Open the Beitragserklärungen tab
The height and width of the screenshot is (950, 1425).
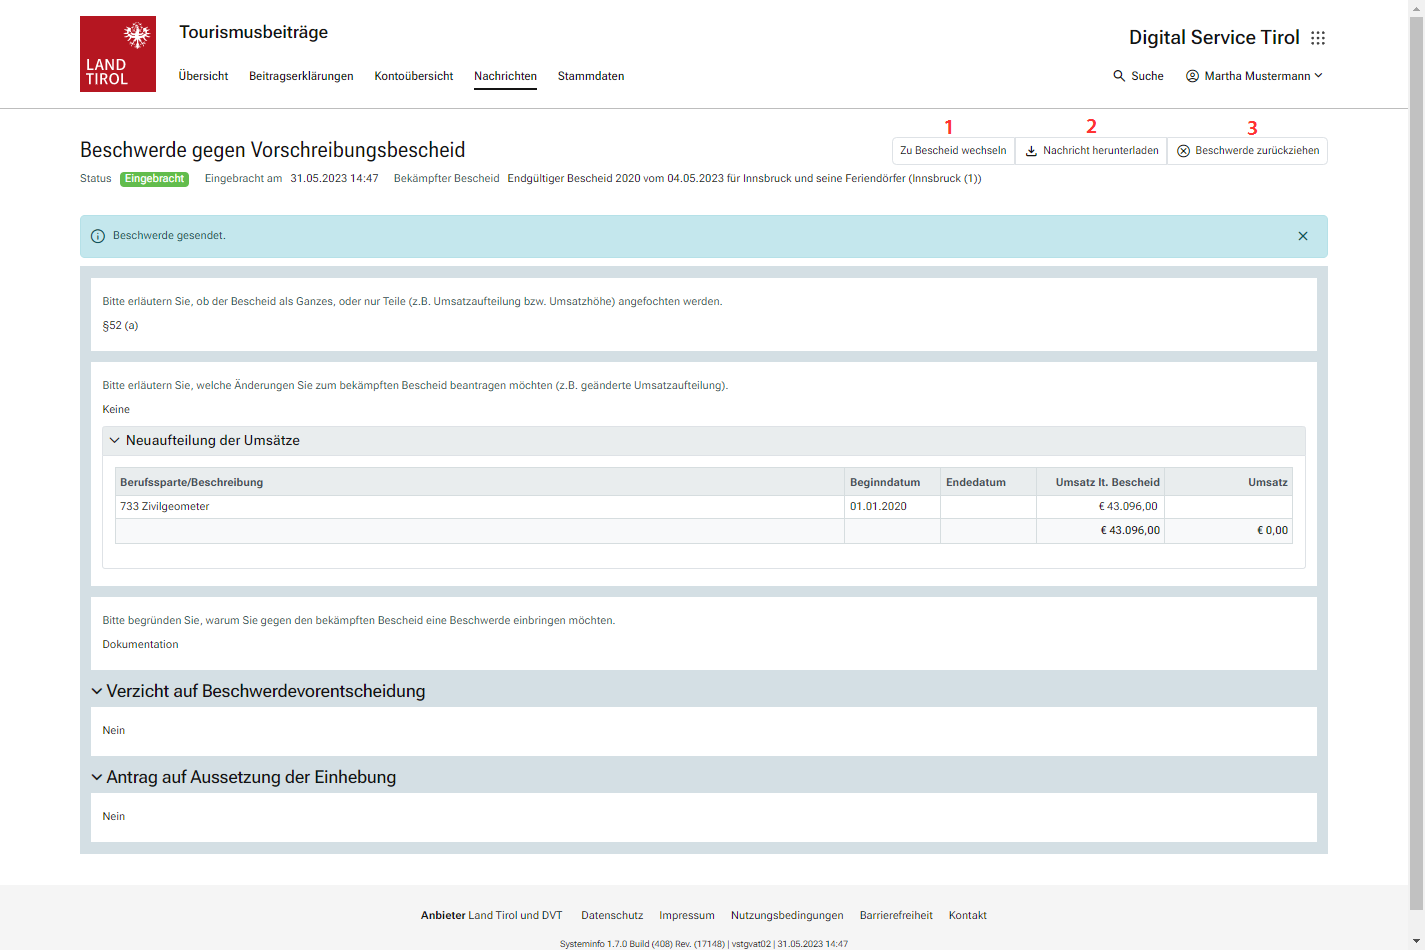point(301,76)
